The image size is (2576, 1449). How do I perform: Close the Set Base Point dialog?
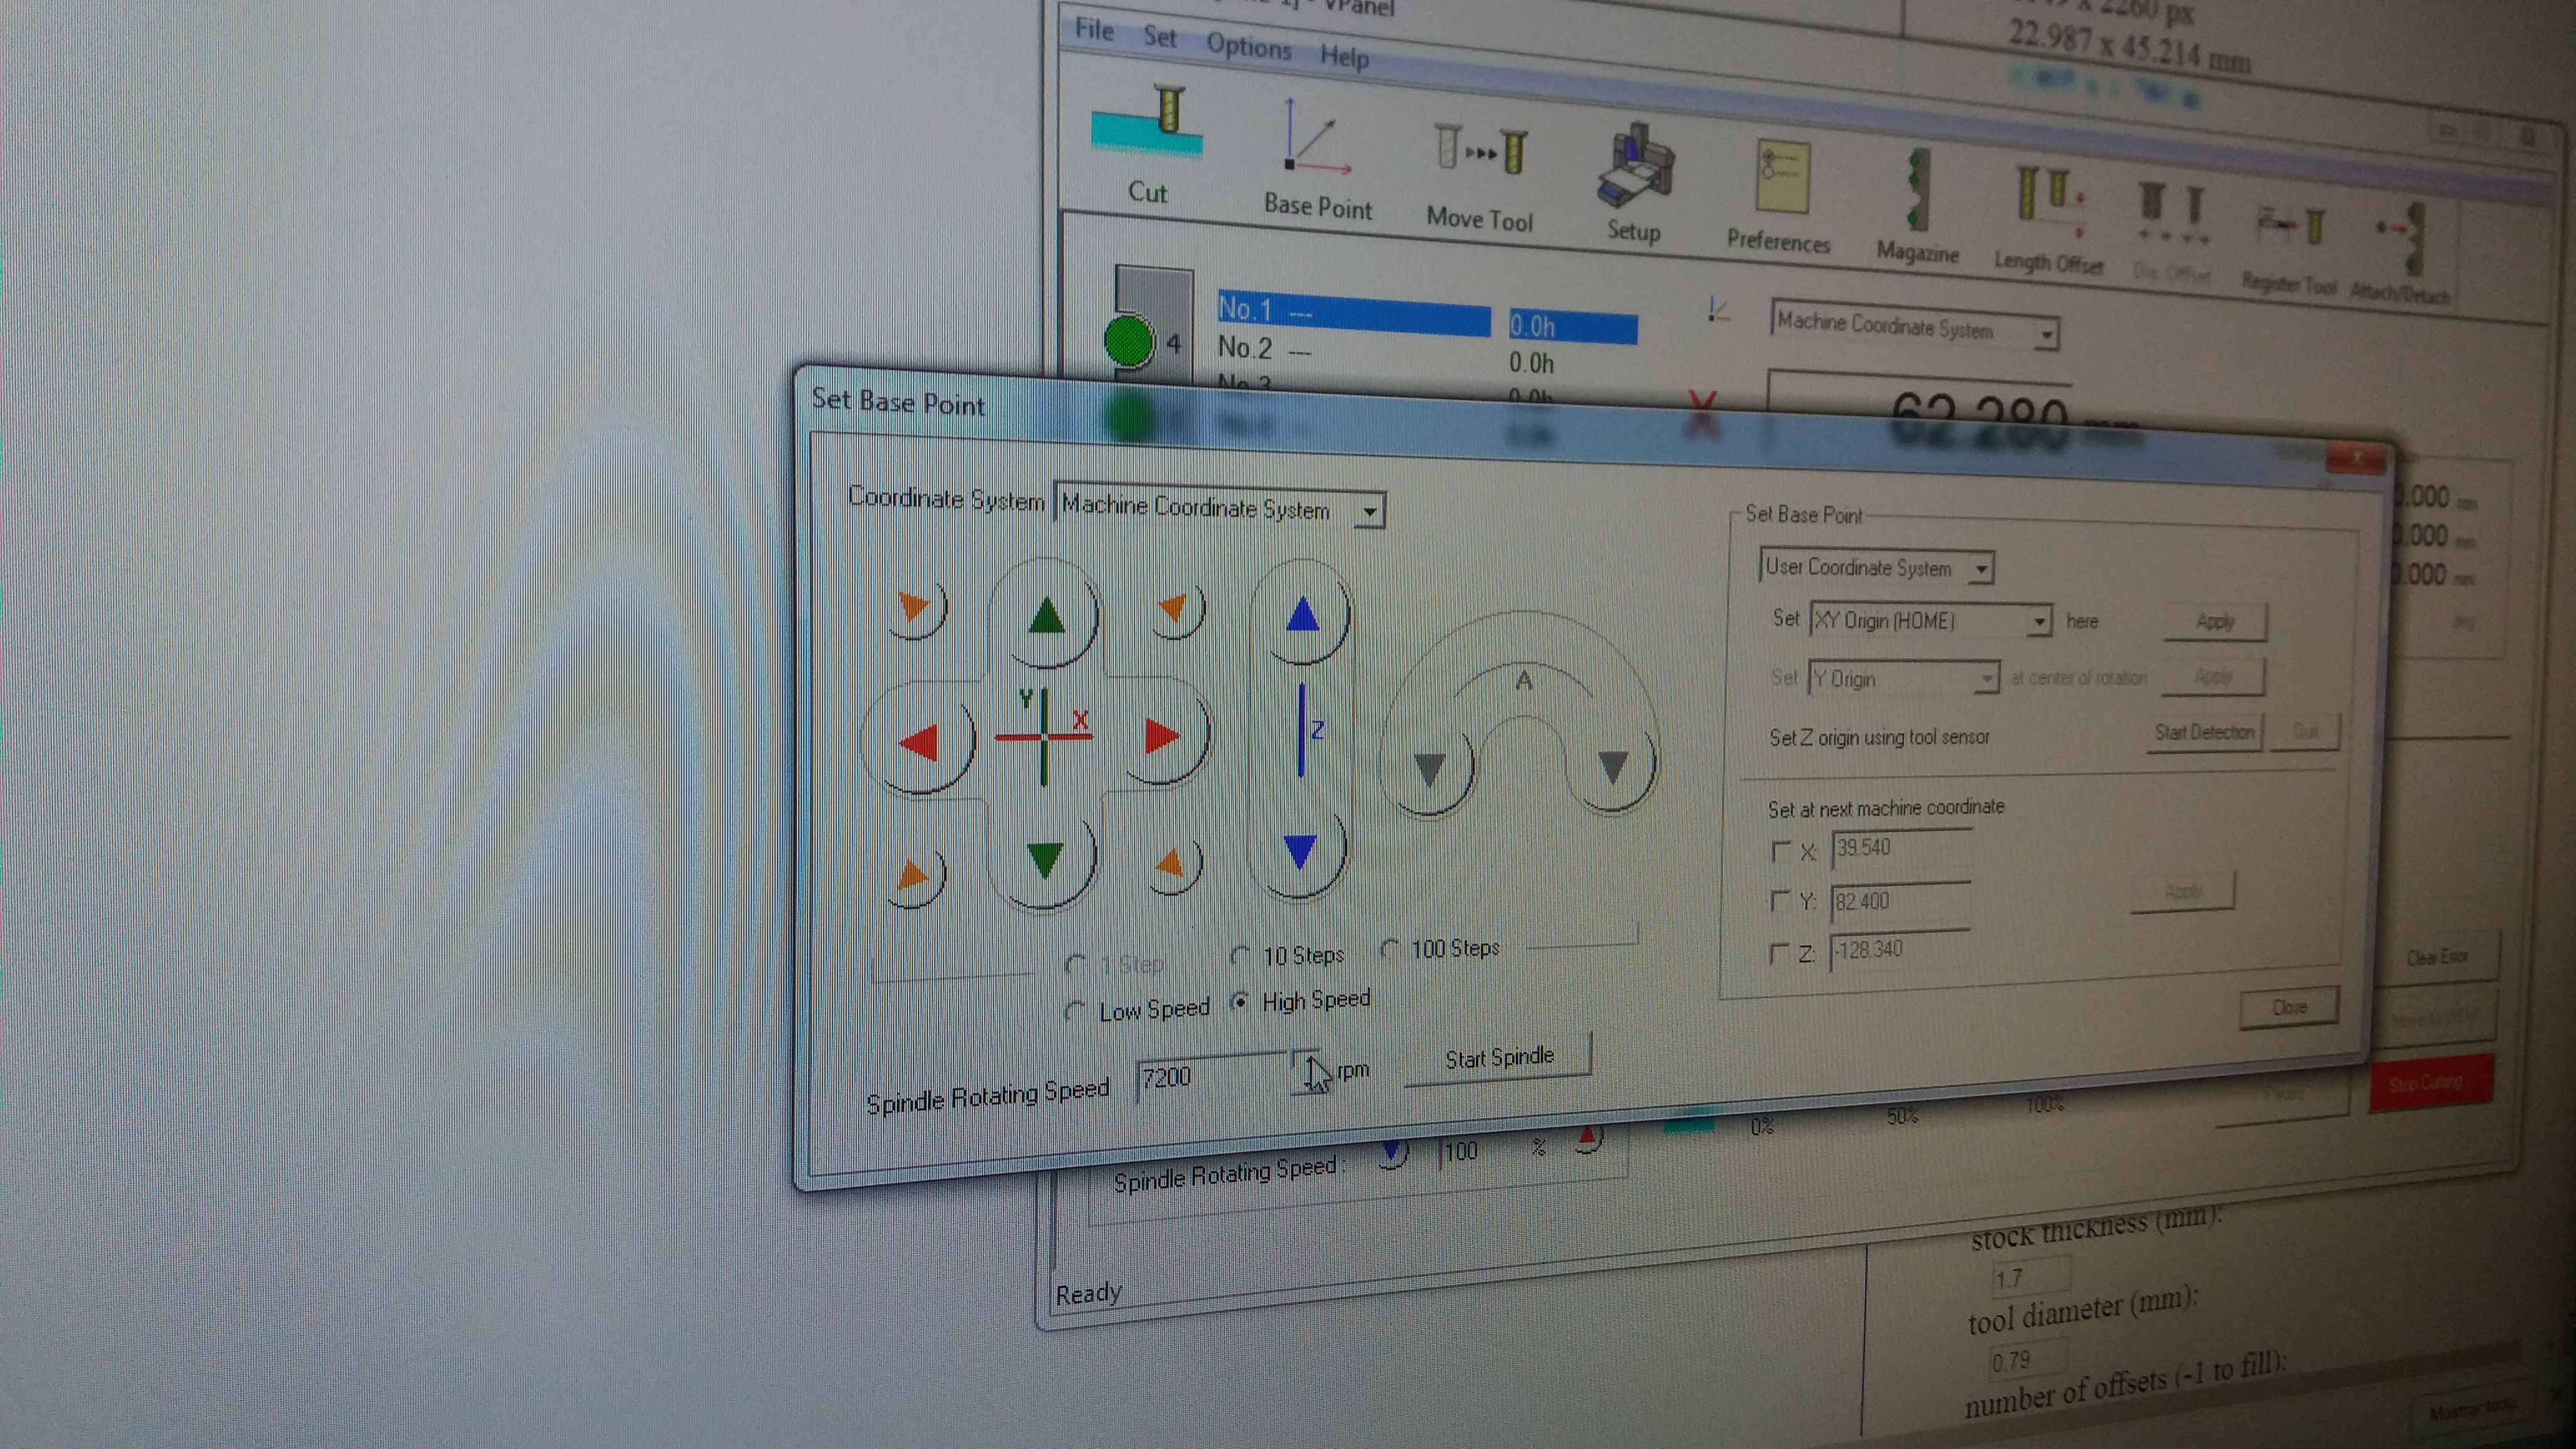point(2289,1007)
